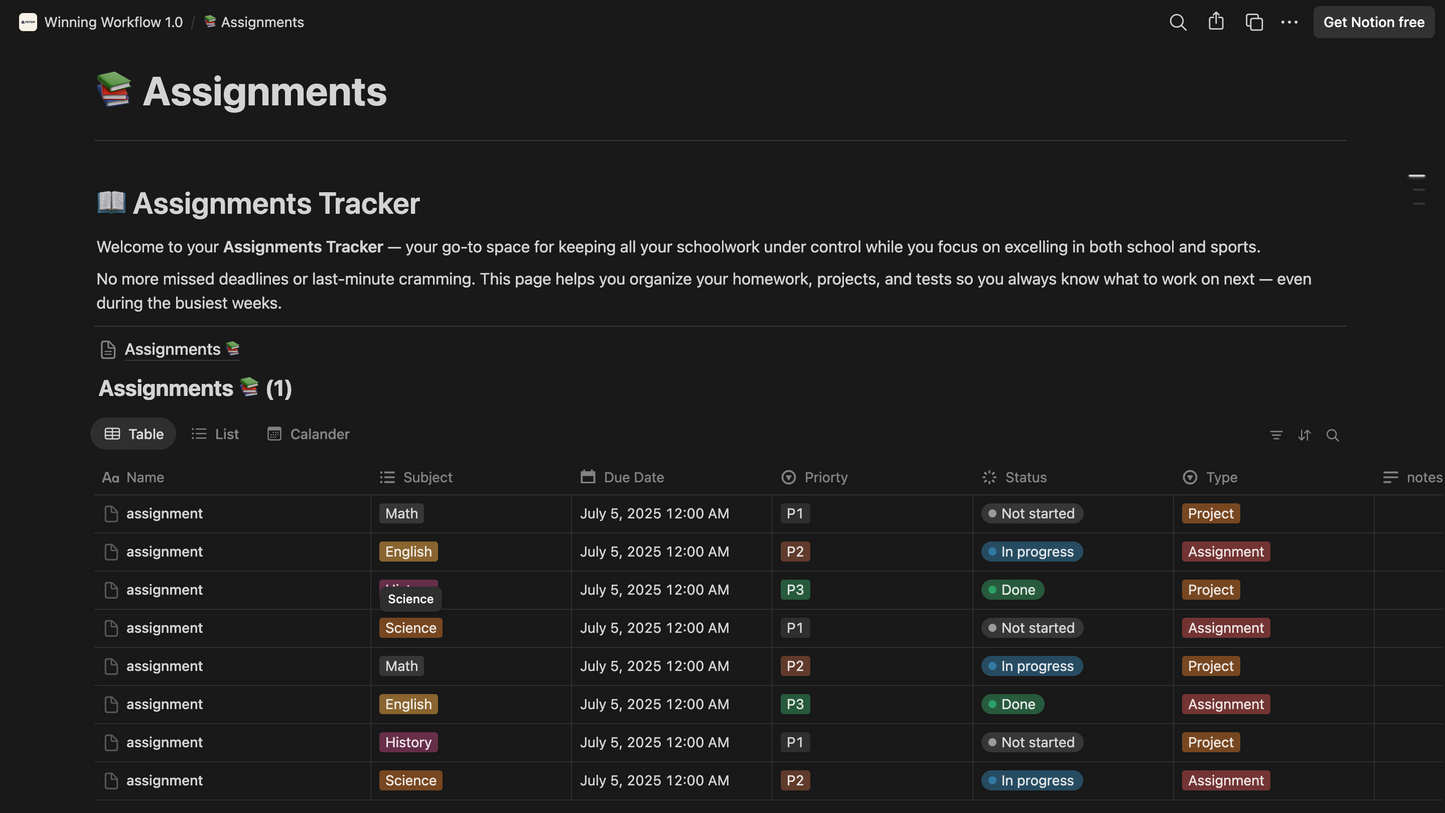
Task: Select the Table view tab
Action: pos(134,434)
